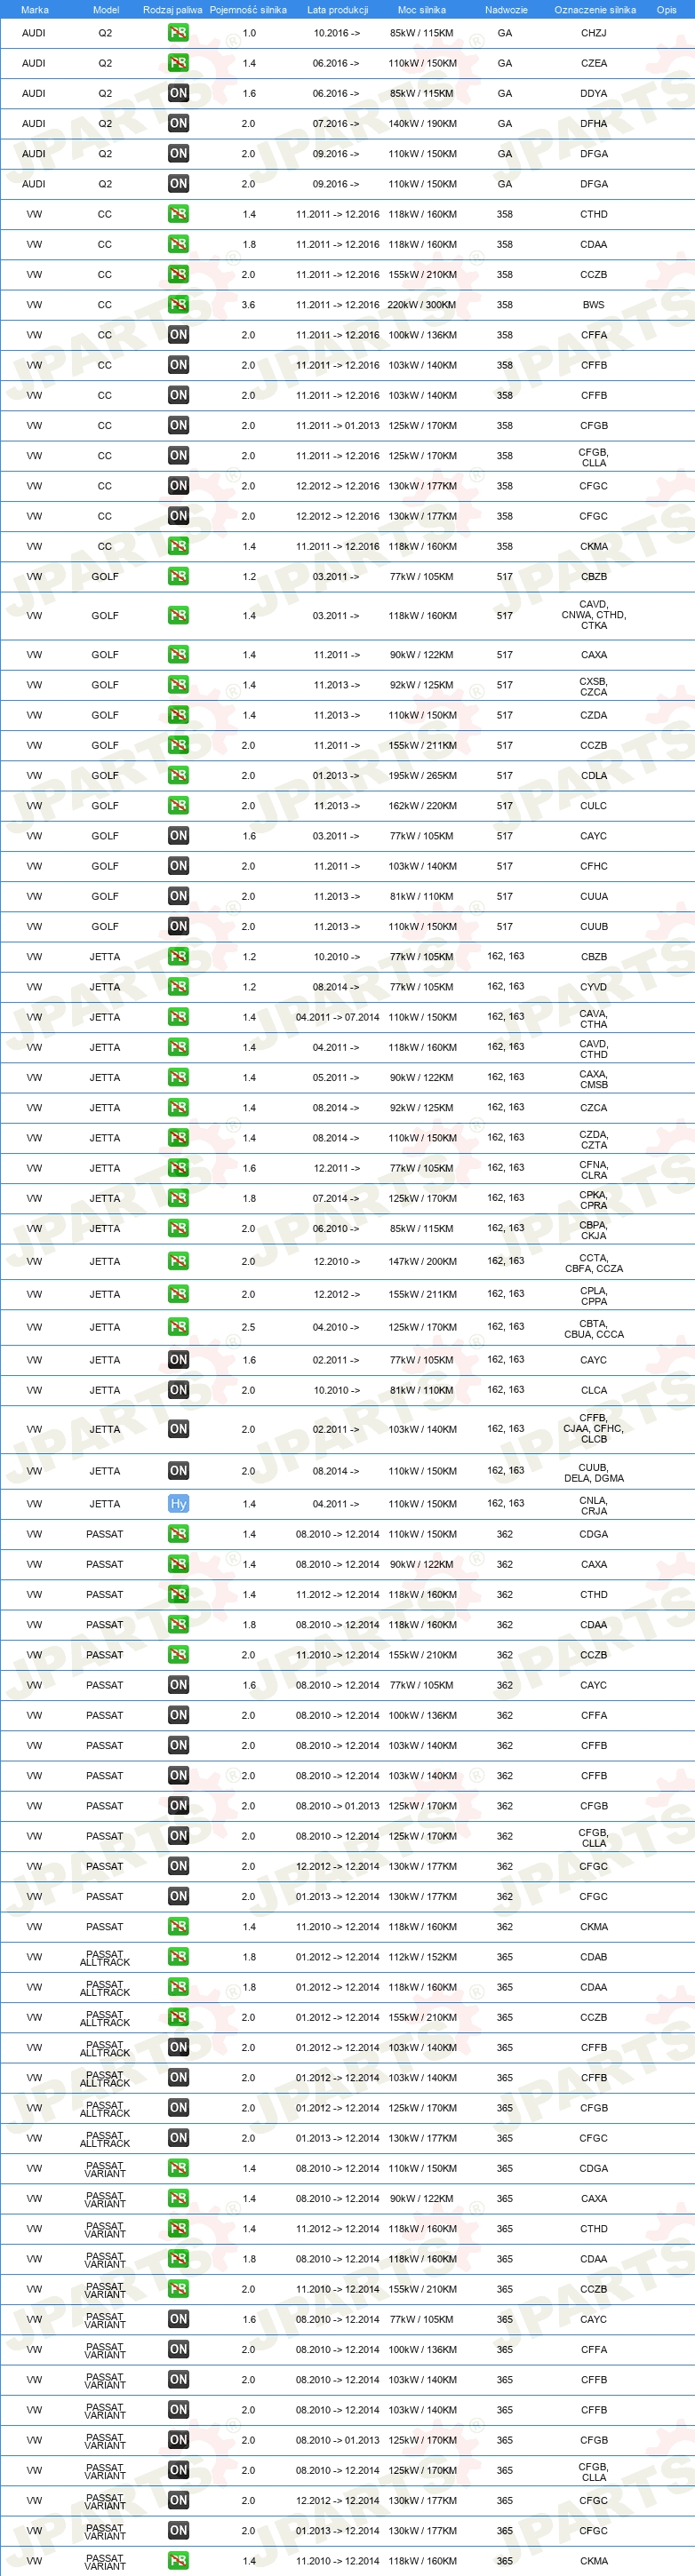Click the 12.2011 -> production date cell

tap(337, 1168)
